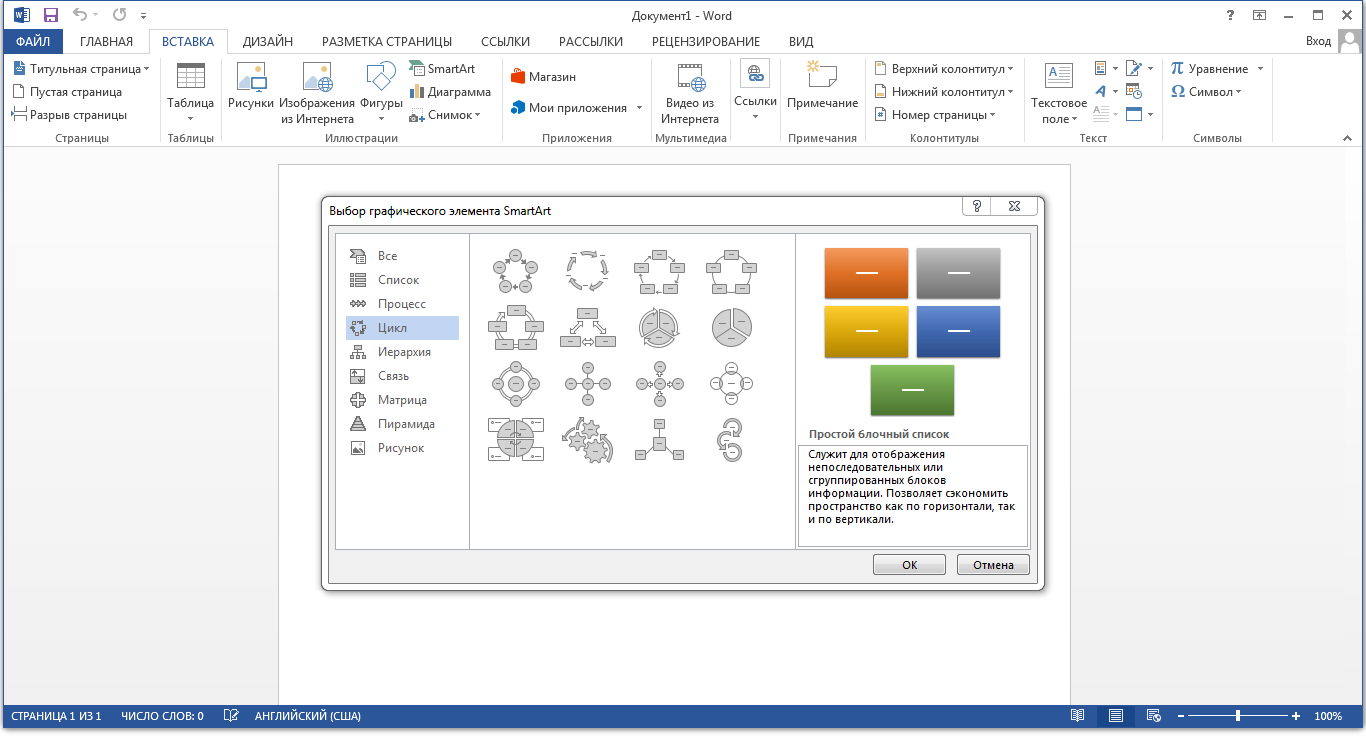The width and height of the screenshot is (1366, 736).
Task: Confirm SmartArt selection with ОК
Action: coord(908,564)
